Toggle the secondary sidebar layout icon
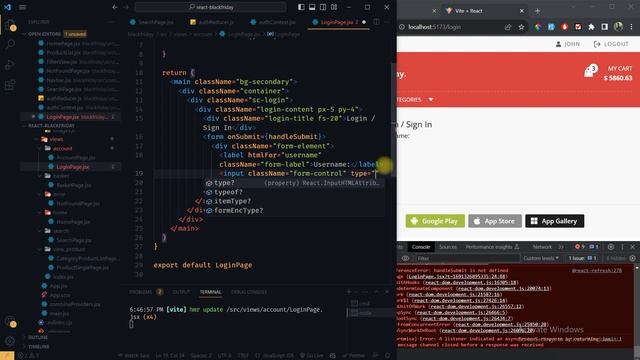640x360 pixels. (x=323, y=7)
